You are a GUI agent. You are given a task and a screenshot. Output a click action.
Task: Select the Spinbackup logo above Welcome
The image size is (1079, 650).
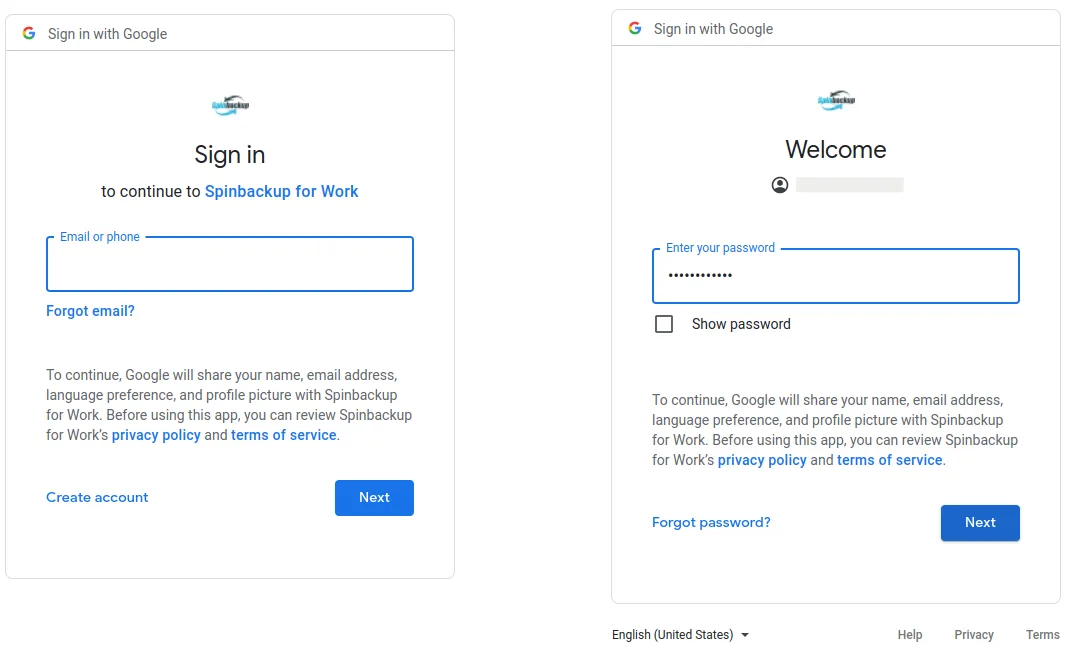coord(835,99)
